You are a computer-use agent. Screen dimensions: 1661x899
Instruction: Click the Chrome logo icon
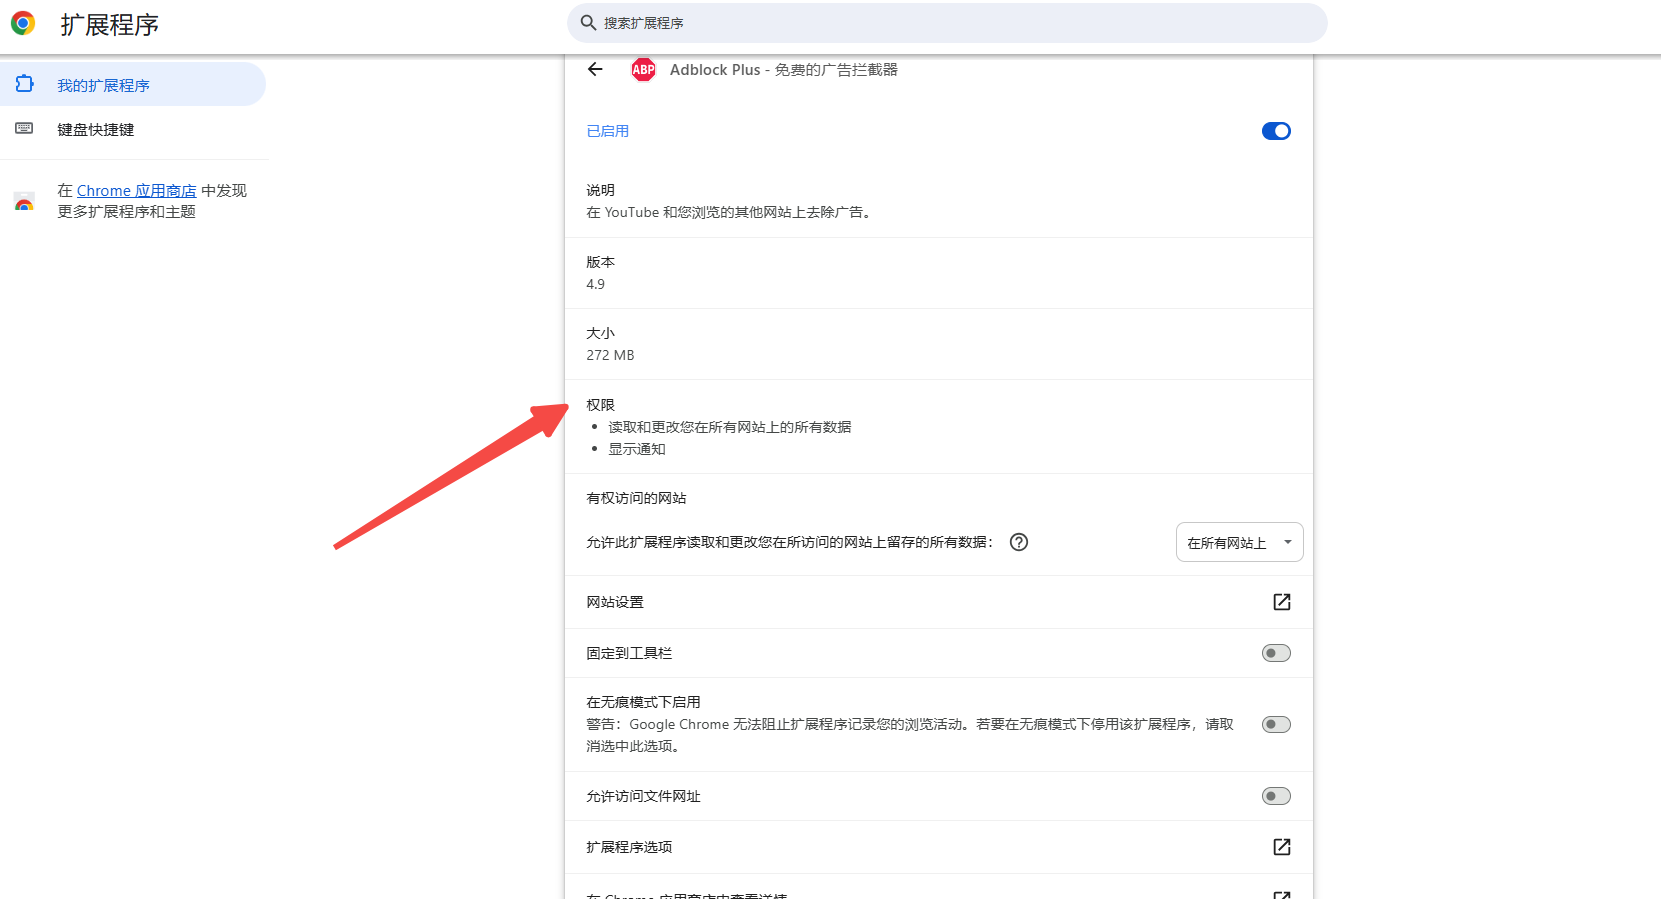pyautogui.click(x=23, y=23)
